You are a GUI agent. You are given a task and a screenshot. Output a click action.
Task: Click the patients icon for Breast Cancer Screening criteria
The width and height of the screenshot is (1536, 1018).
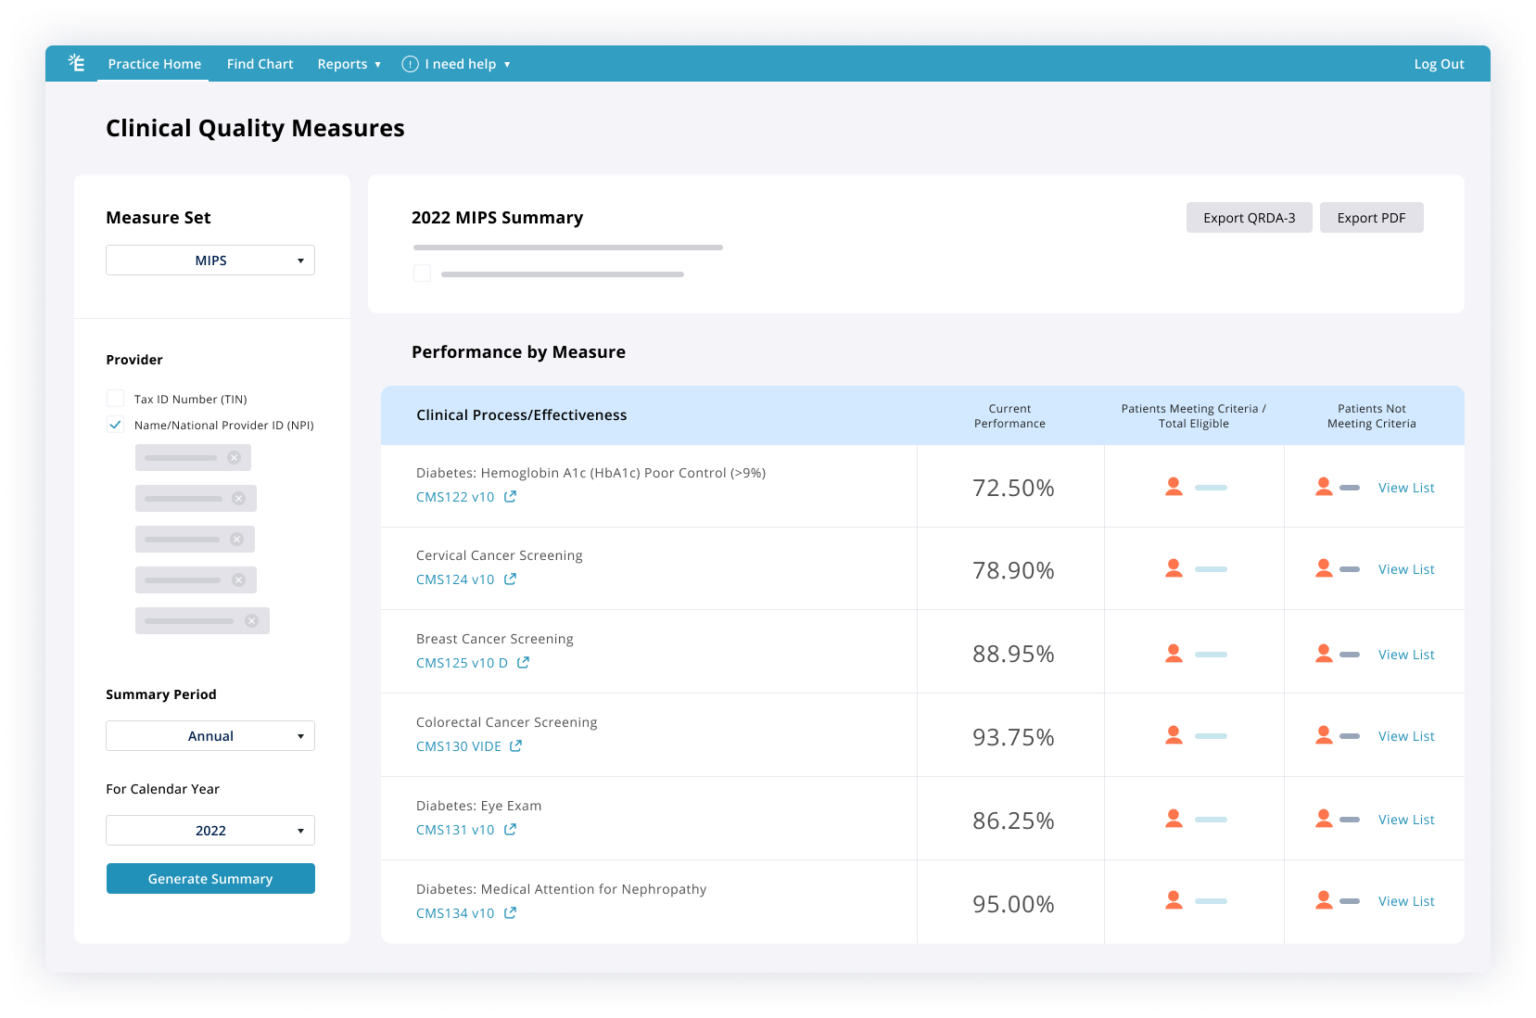point(1172,651)
